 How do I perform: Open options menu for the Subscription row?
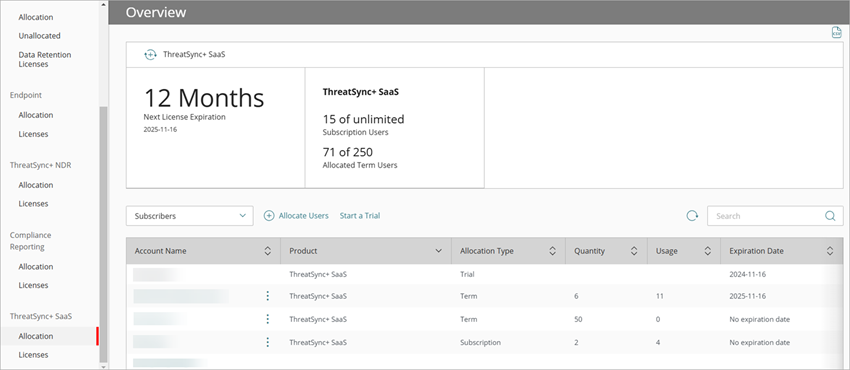click(x=267, y=342)
